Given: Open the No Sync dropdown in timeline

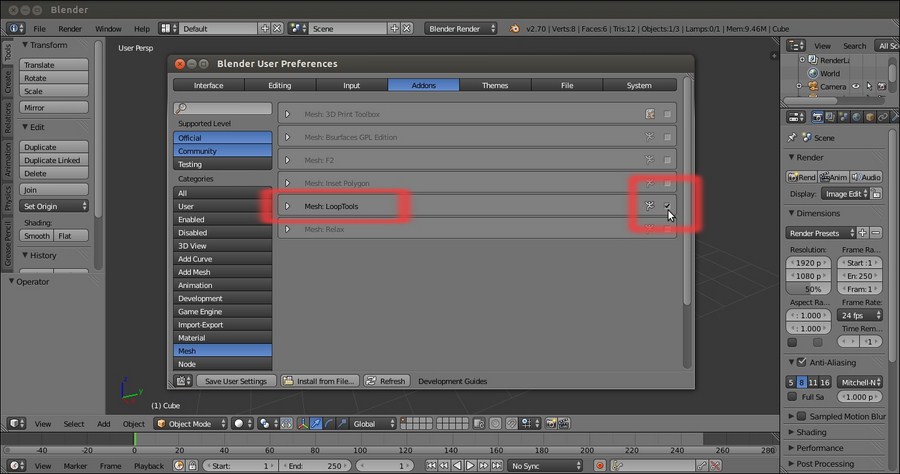Looking at the screenshot, I should point(545,465).
